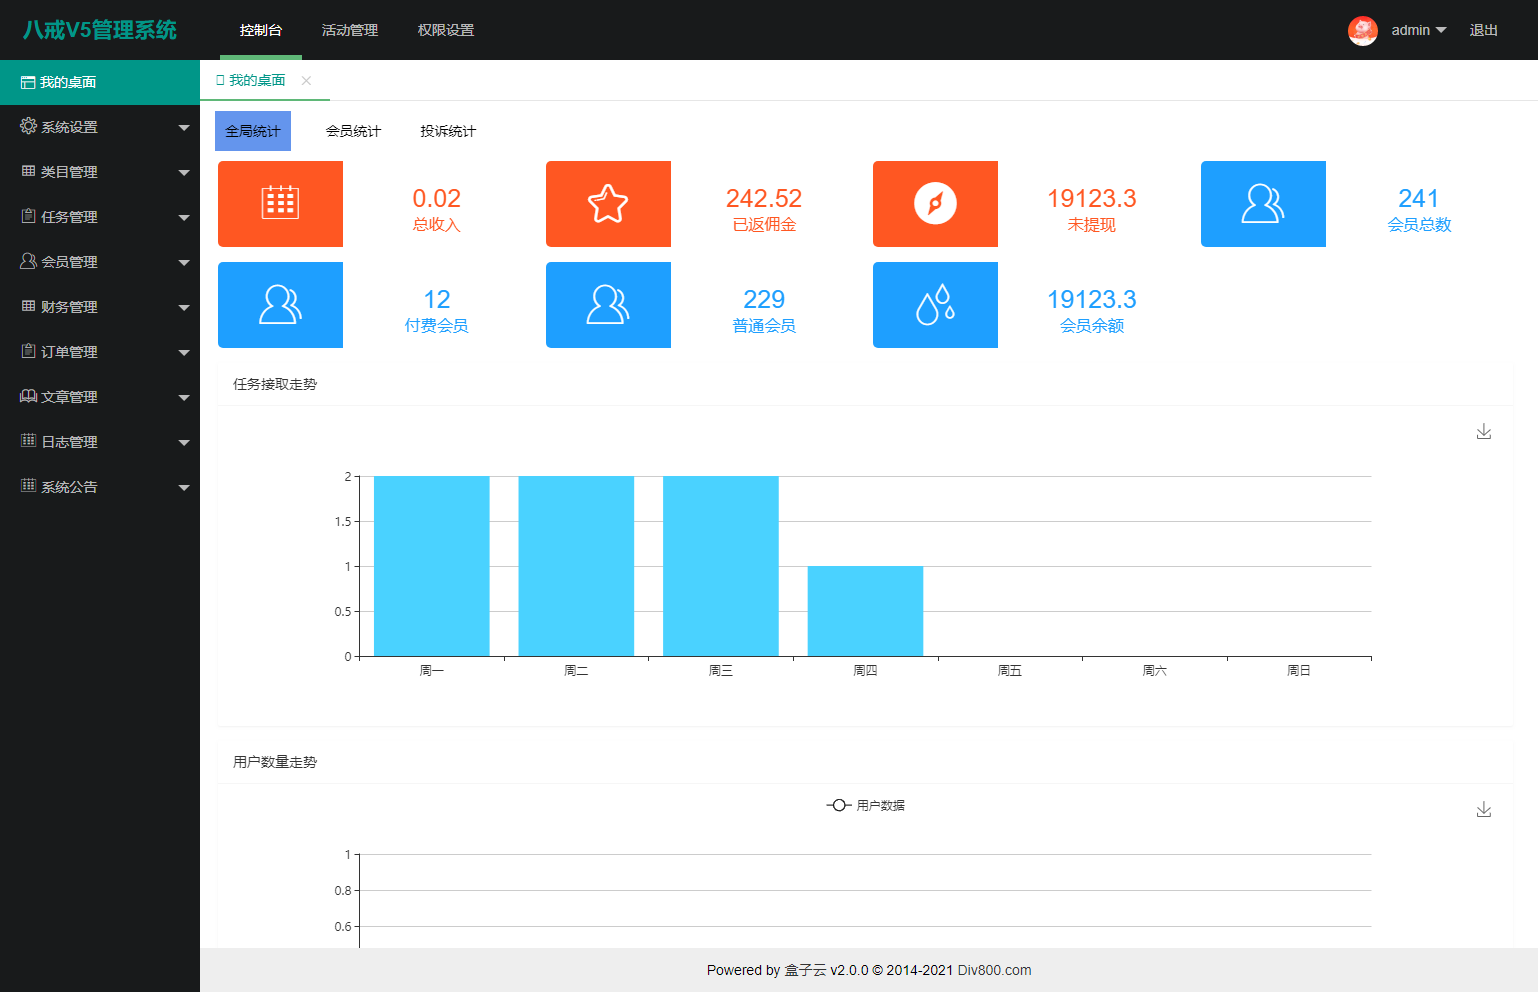1538x992 pixels.
Task: Toggle the 用户数据 legend series
Action: pyautogui.click(x=866, y=805)
